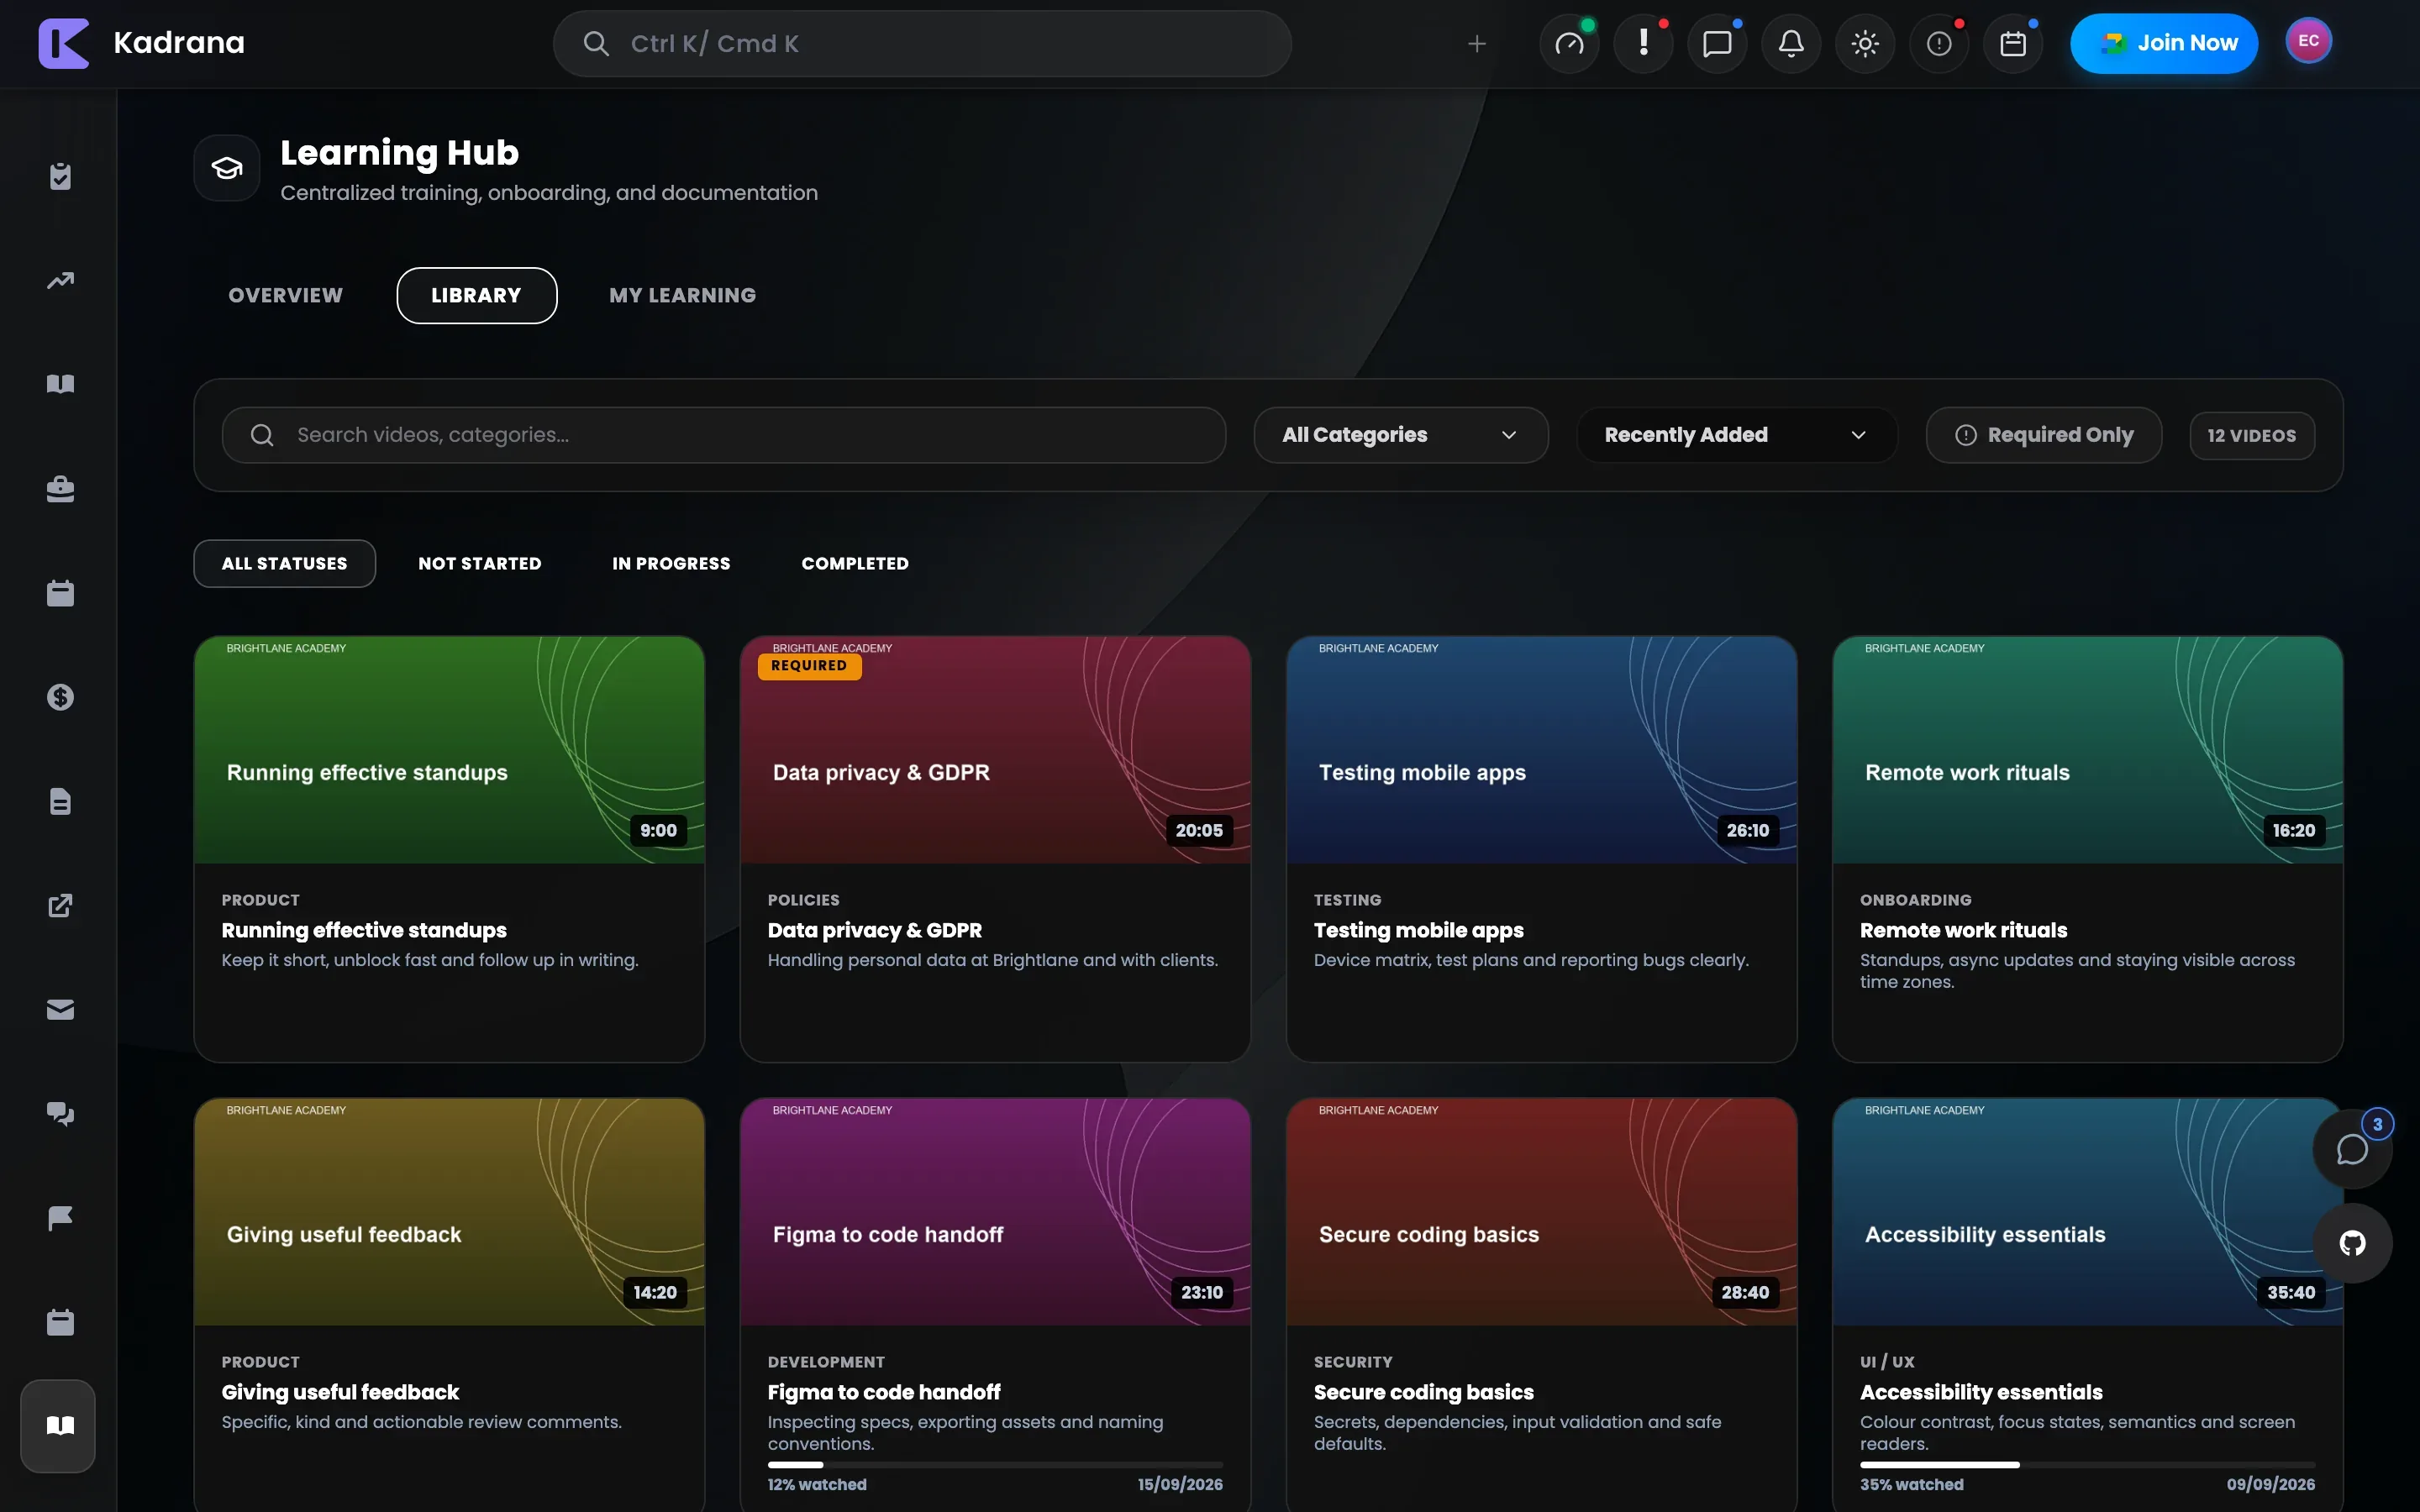2420x1512 pixels.
Task: Filter by In Progress status
Action: (x=671, y=564)
